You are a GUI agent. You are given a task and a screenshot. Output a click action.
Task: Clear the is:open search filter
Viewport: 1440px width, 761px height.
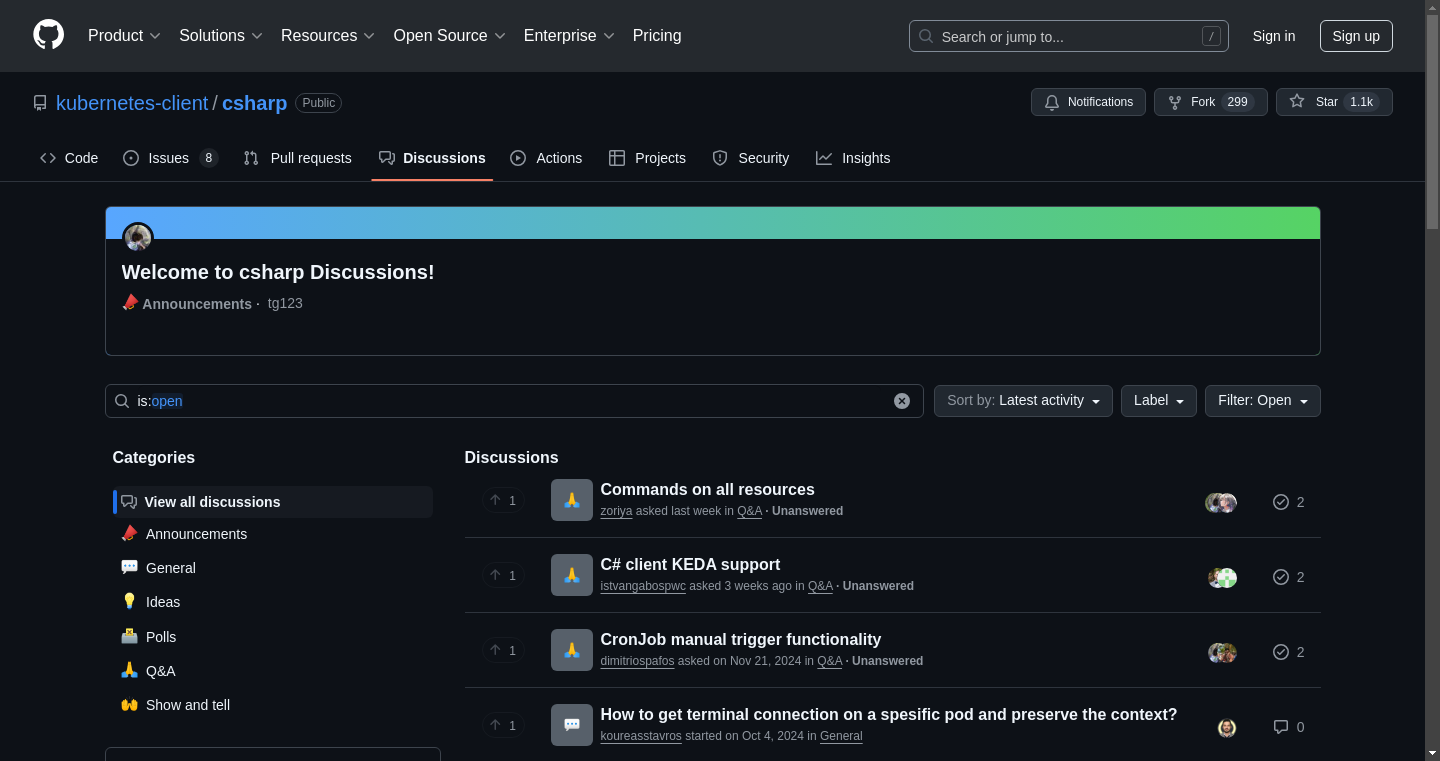pyautogui.click(x=902, y=401)
